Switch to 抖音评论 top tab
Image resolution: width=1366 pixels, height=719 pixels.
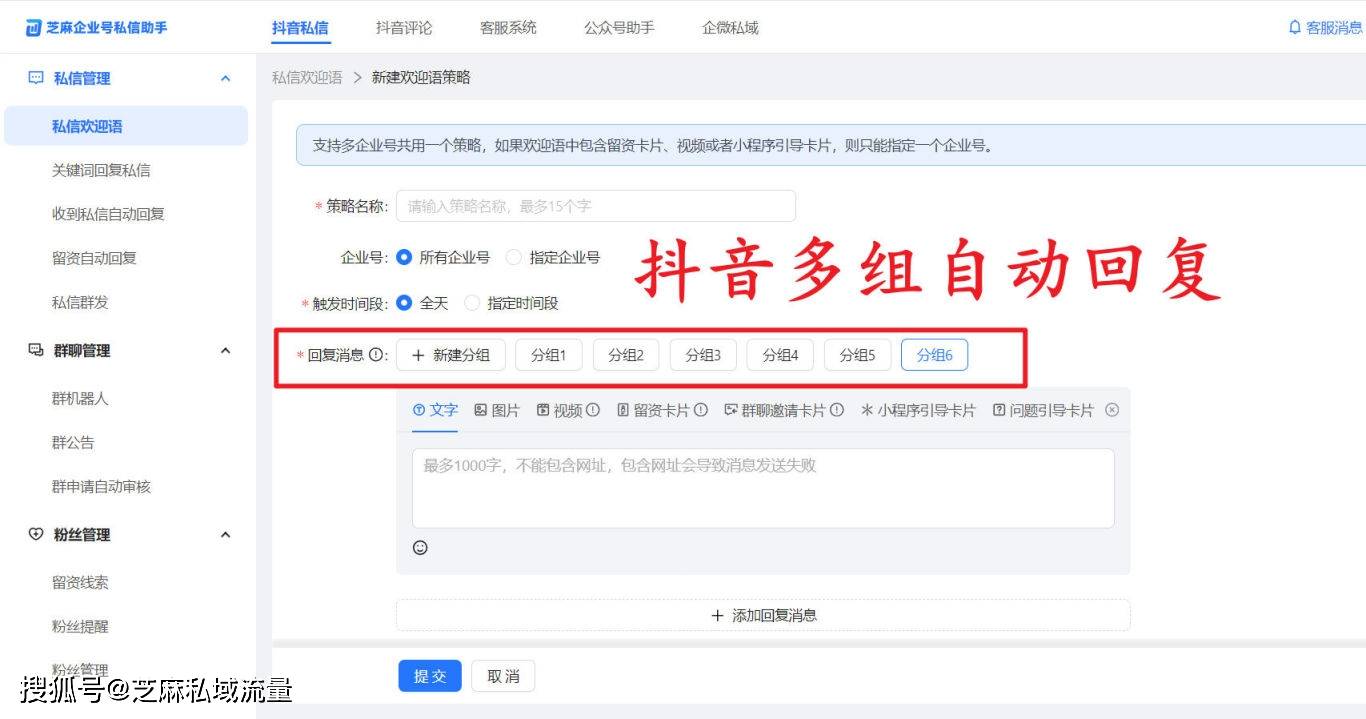pos(404,28)
